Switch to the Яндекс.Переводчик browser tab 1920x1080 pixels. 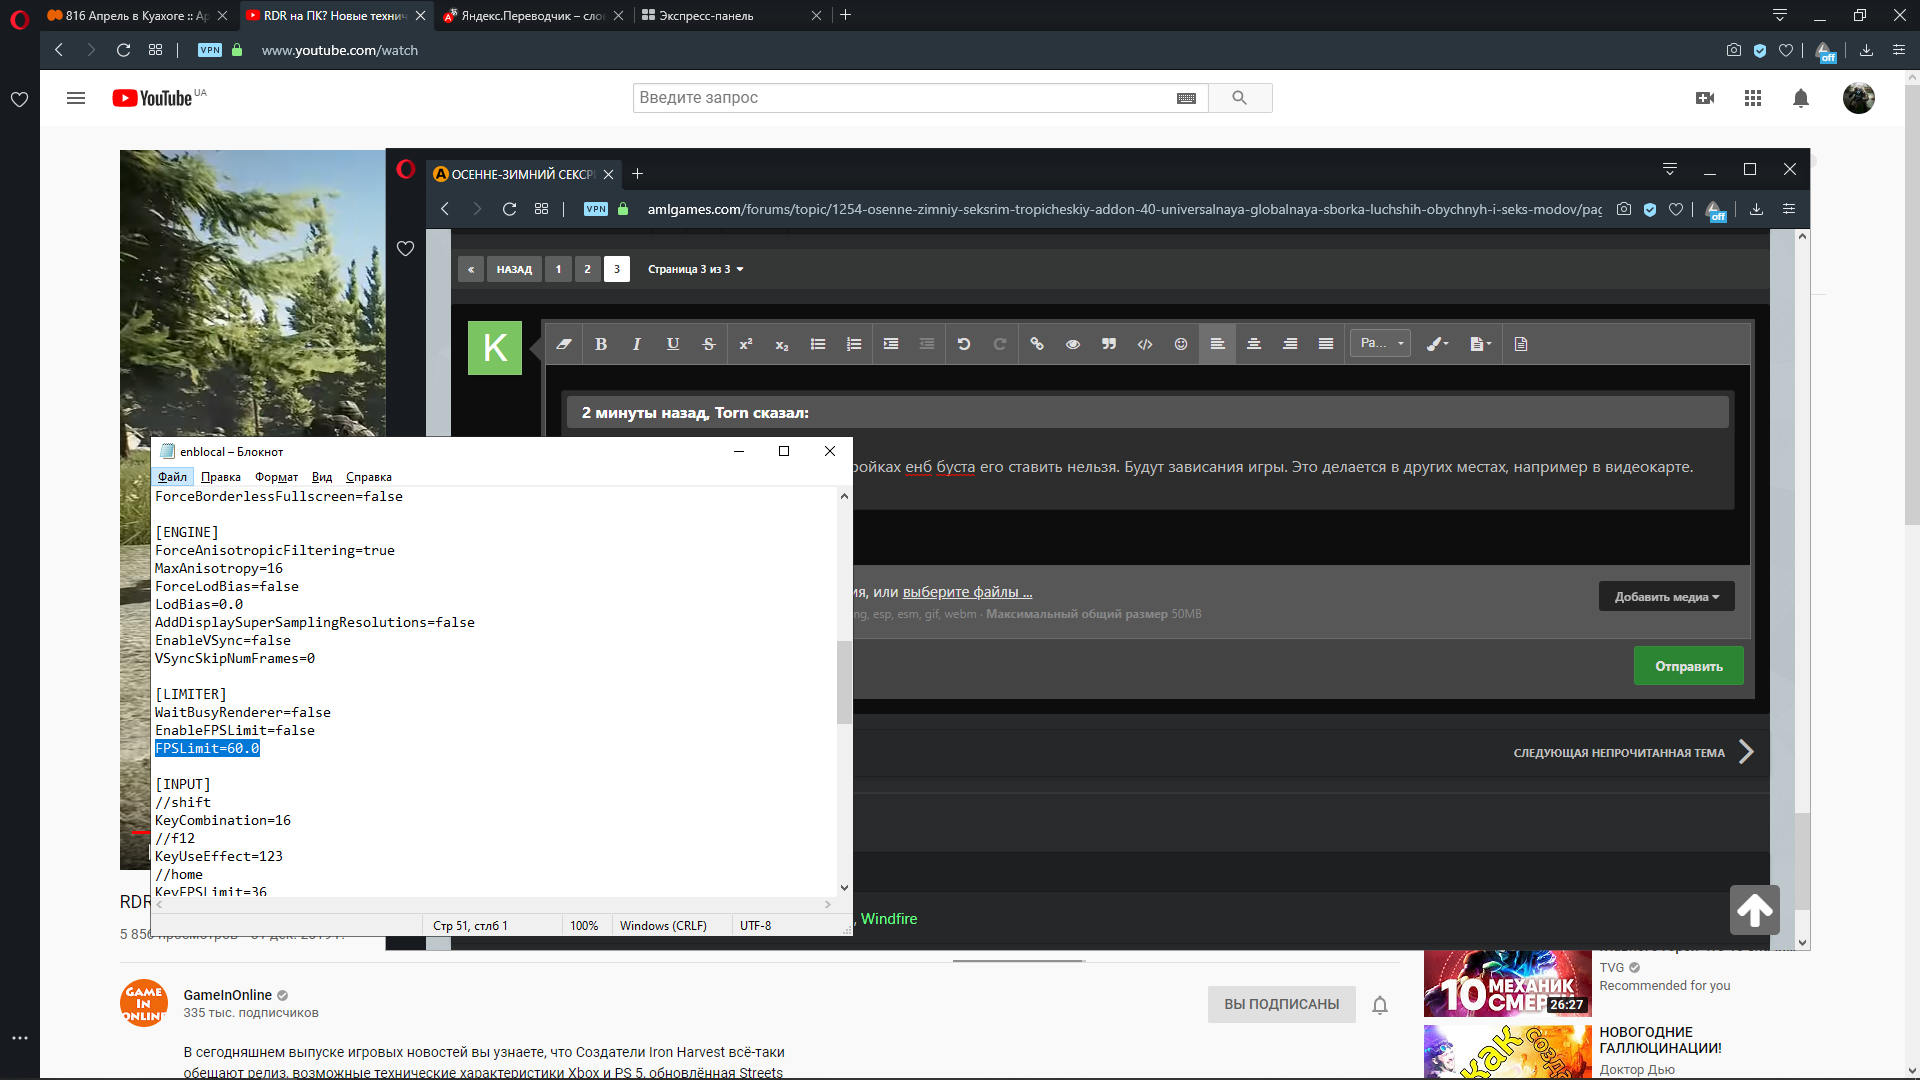click(532, 16)
